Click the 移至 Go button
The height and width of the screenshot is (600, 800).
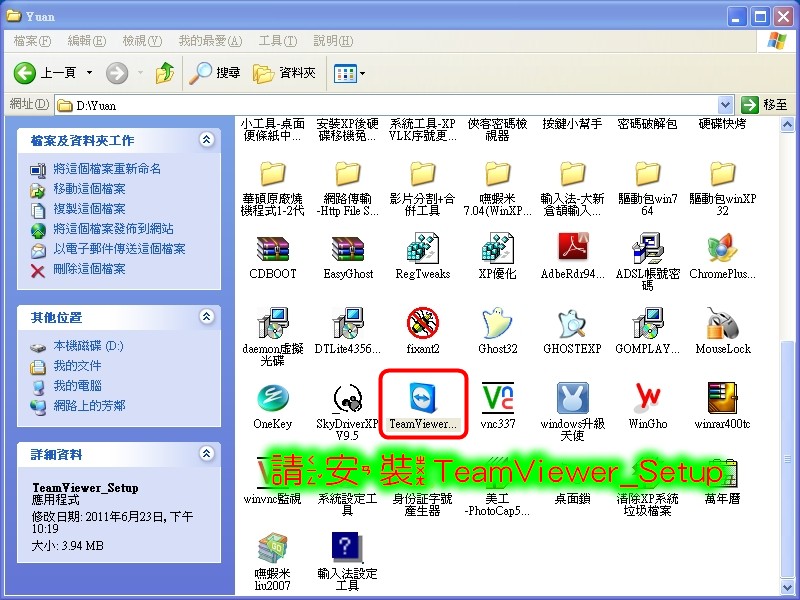pyautogui.click(x=764, y=105)
